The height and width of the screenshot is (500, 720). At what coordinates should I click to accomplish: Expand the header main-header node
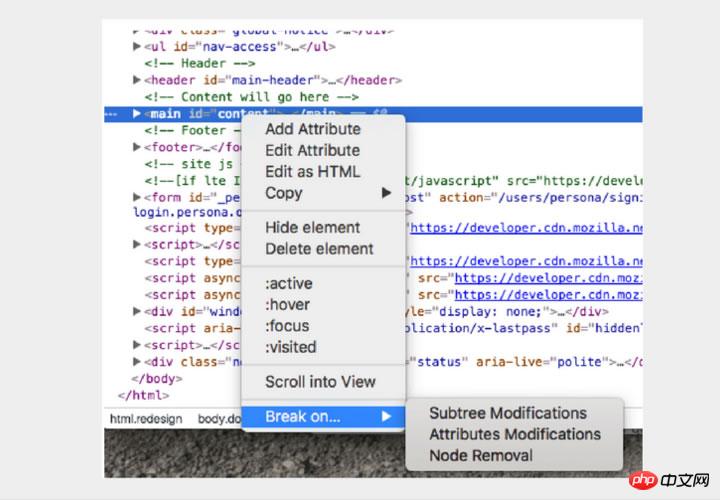click(136, 80)
